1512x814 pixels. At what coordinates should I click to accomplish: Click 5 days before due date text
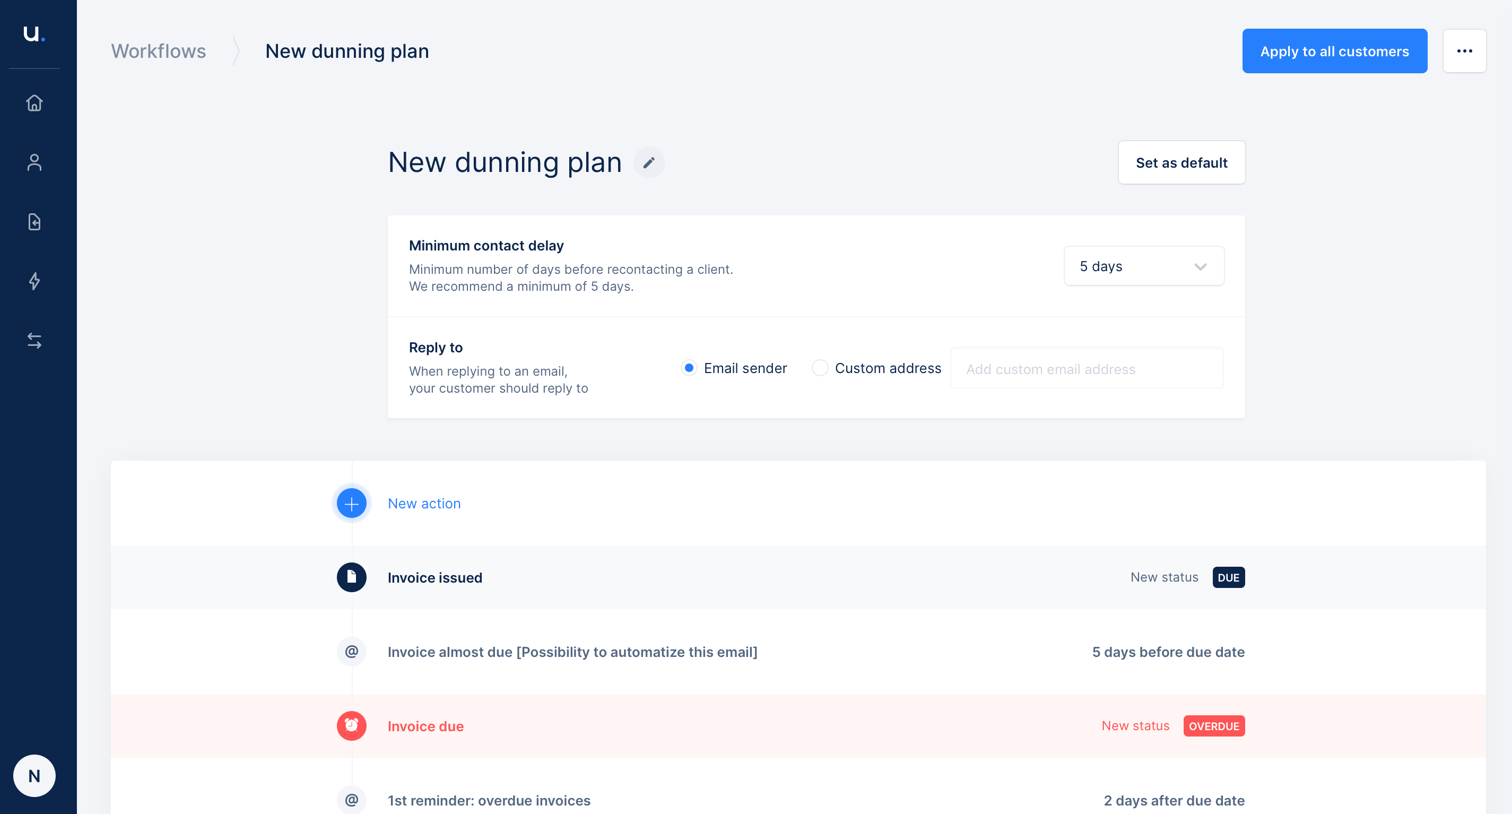(1168, 652)
